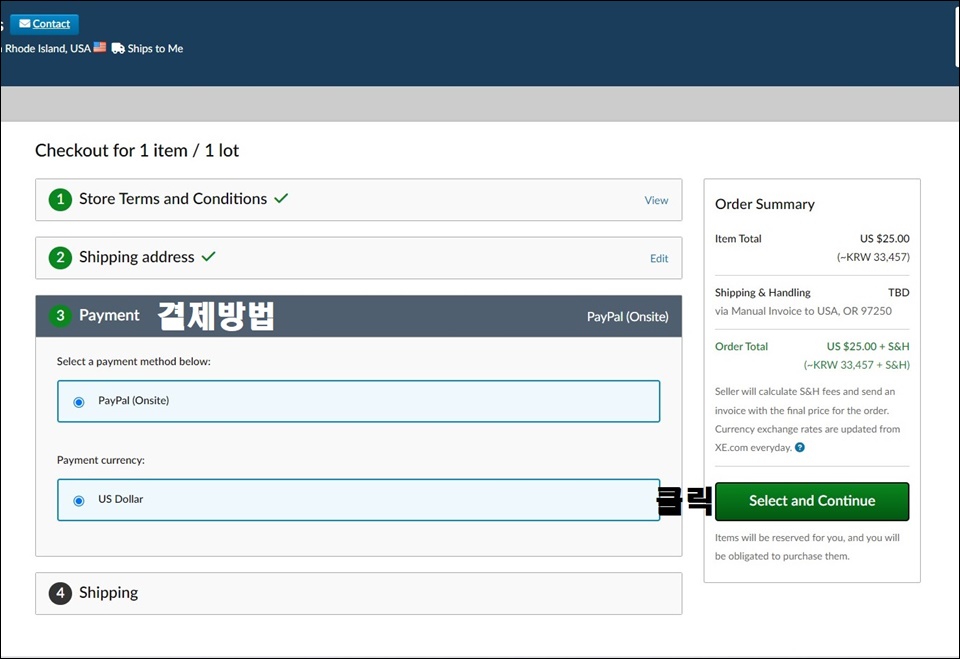Choose the US Dollar currency option box
This screenshot has width=960, height=659.
coord(358,500)
